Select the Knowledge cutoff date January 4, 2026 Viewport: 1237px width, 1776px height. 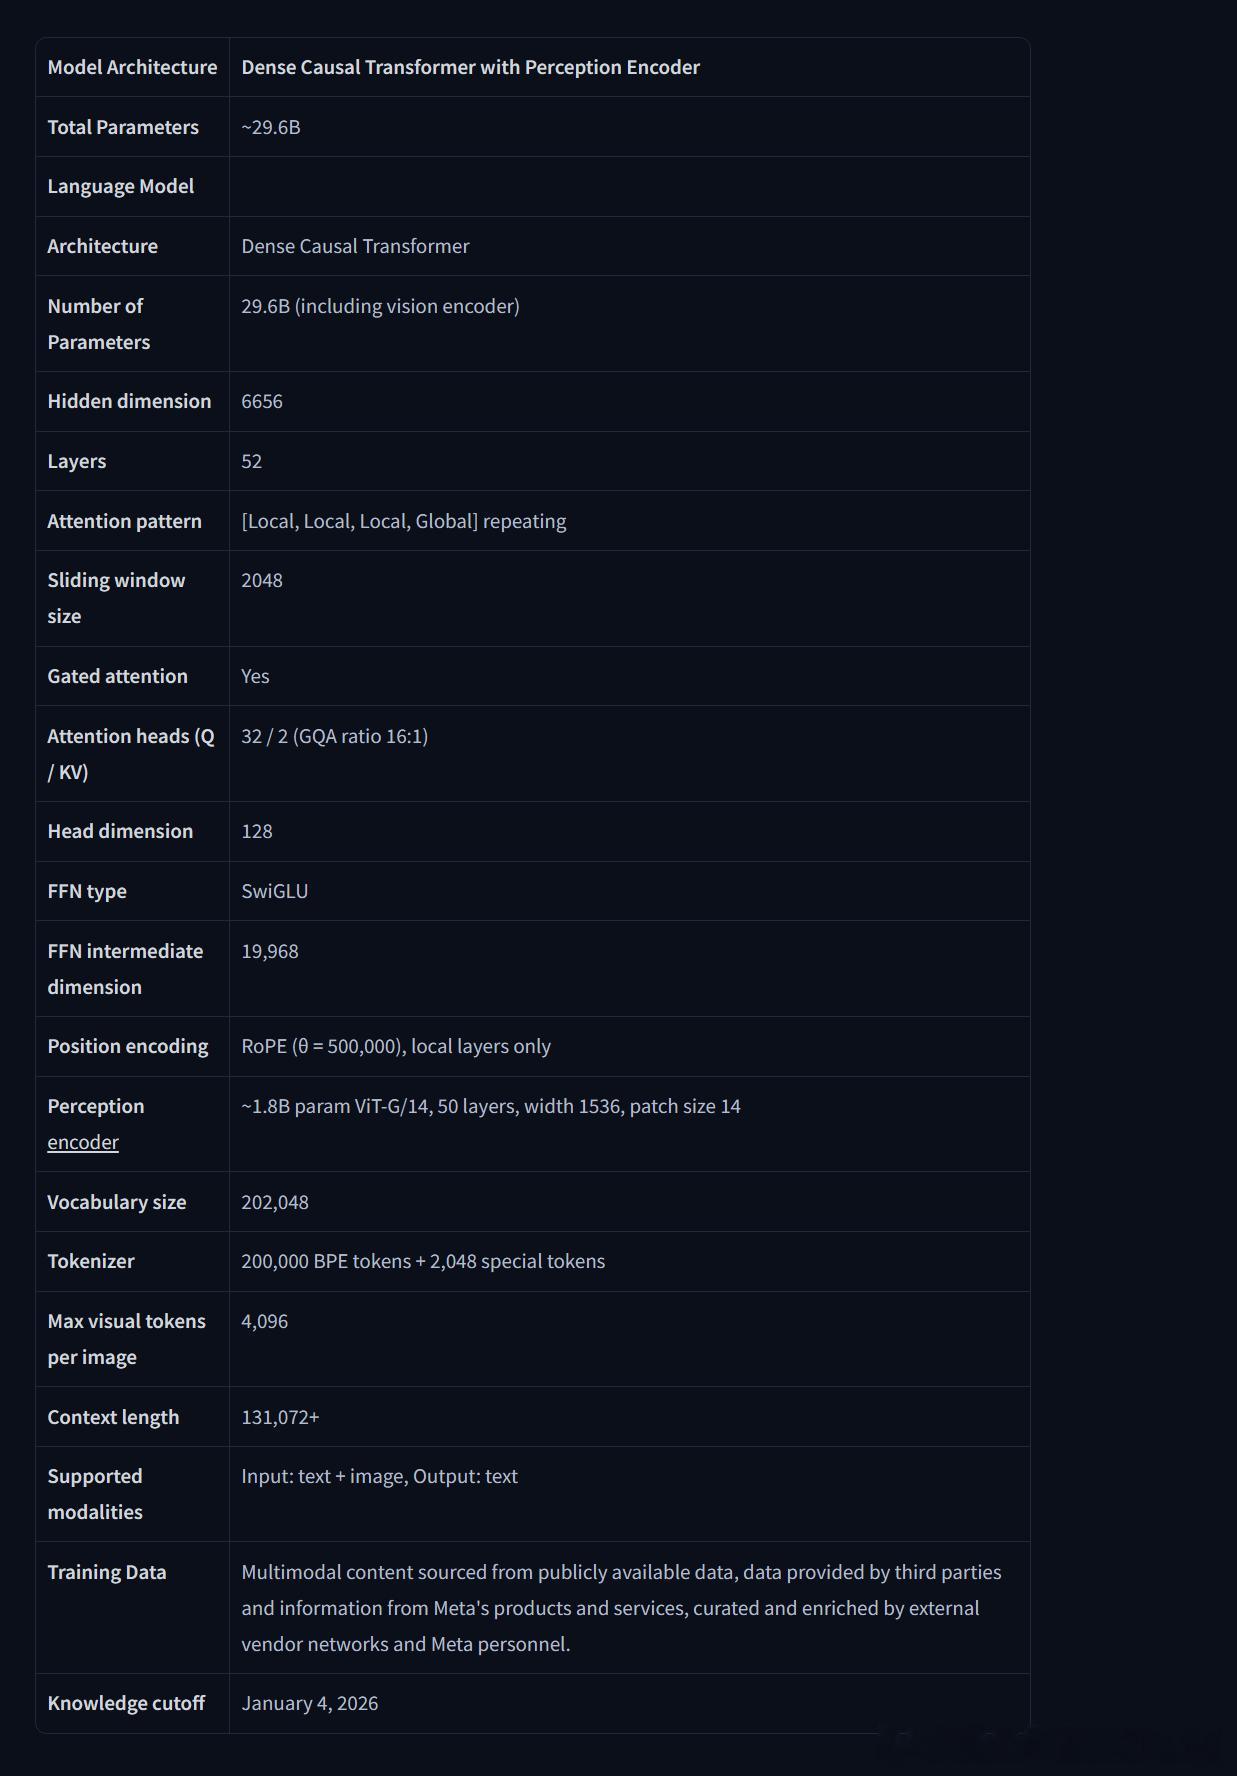point(310,1703)
